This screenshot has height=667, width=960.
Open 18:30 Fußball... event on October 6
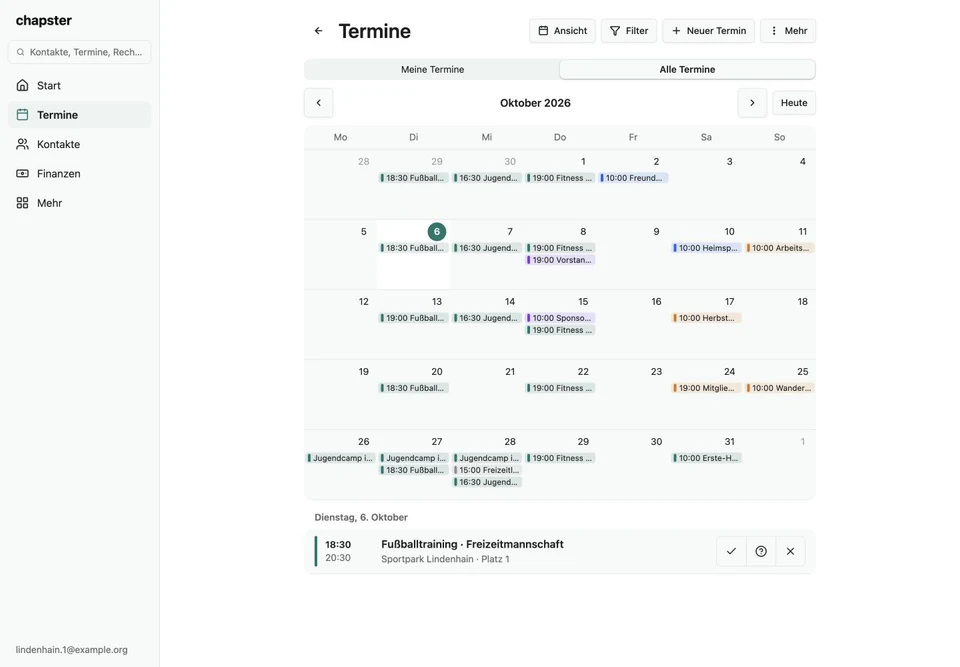click(x=414, y=248)
